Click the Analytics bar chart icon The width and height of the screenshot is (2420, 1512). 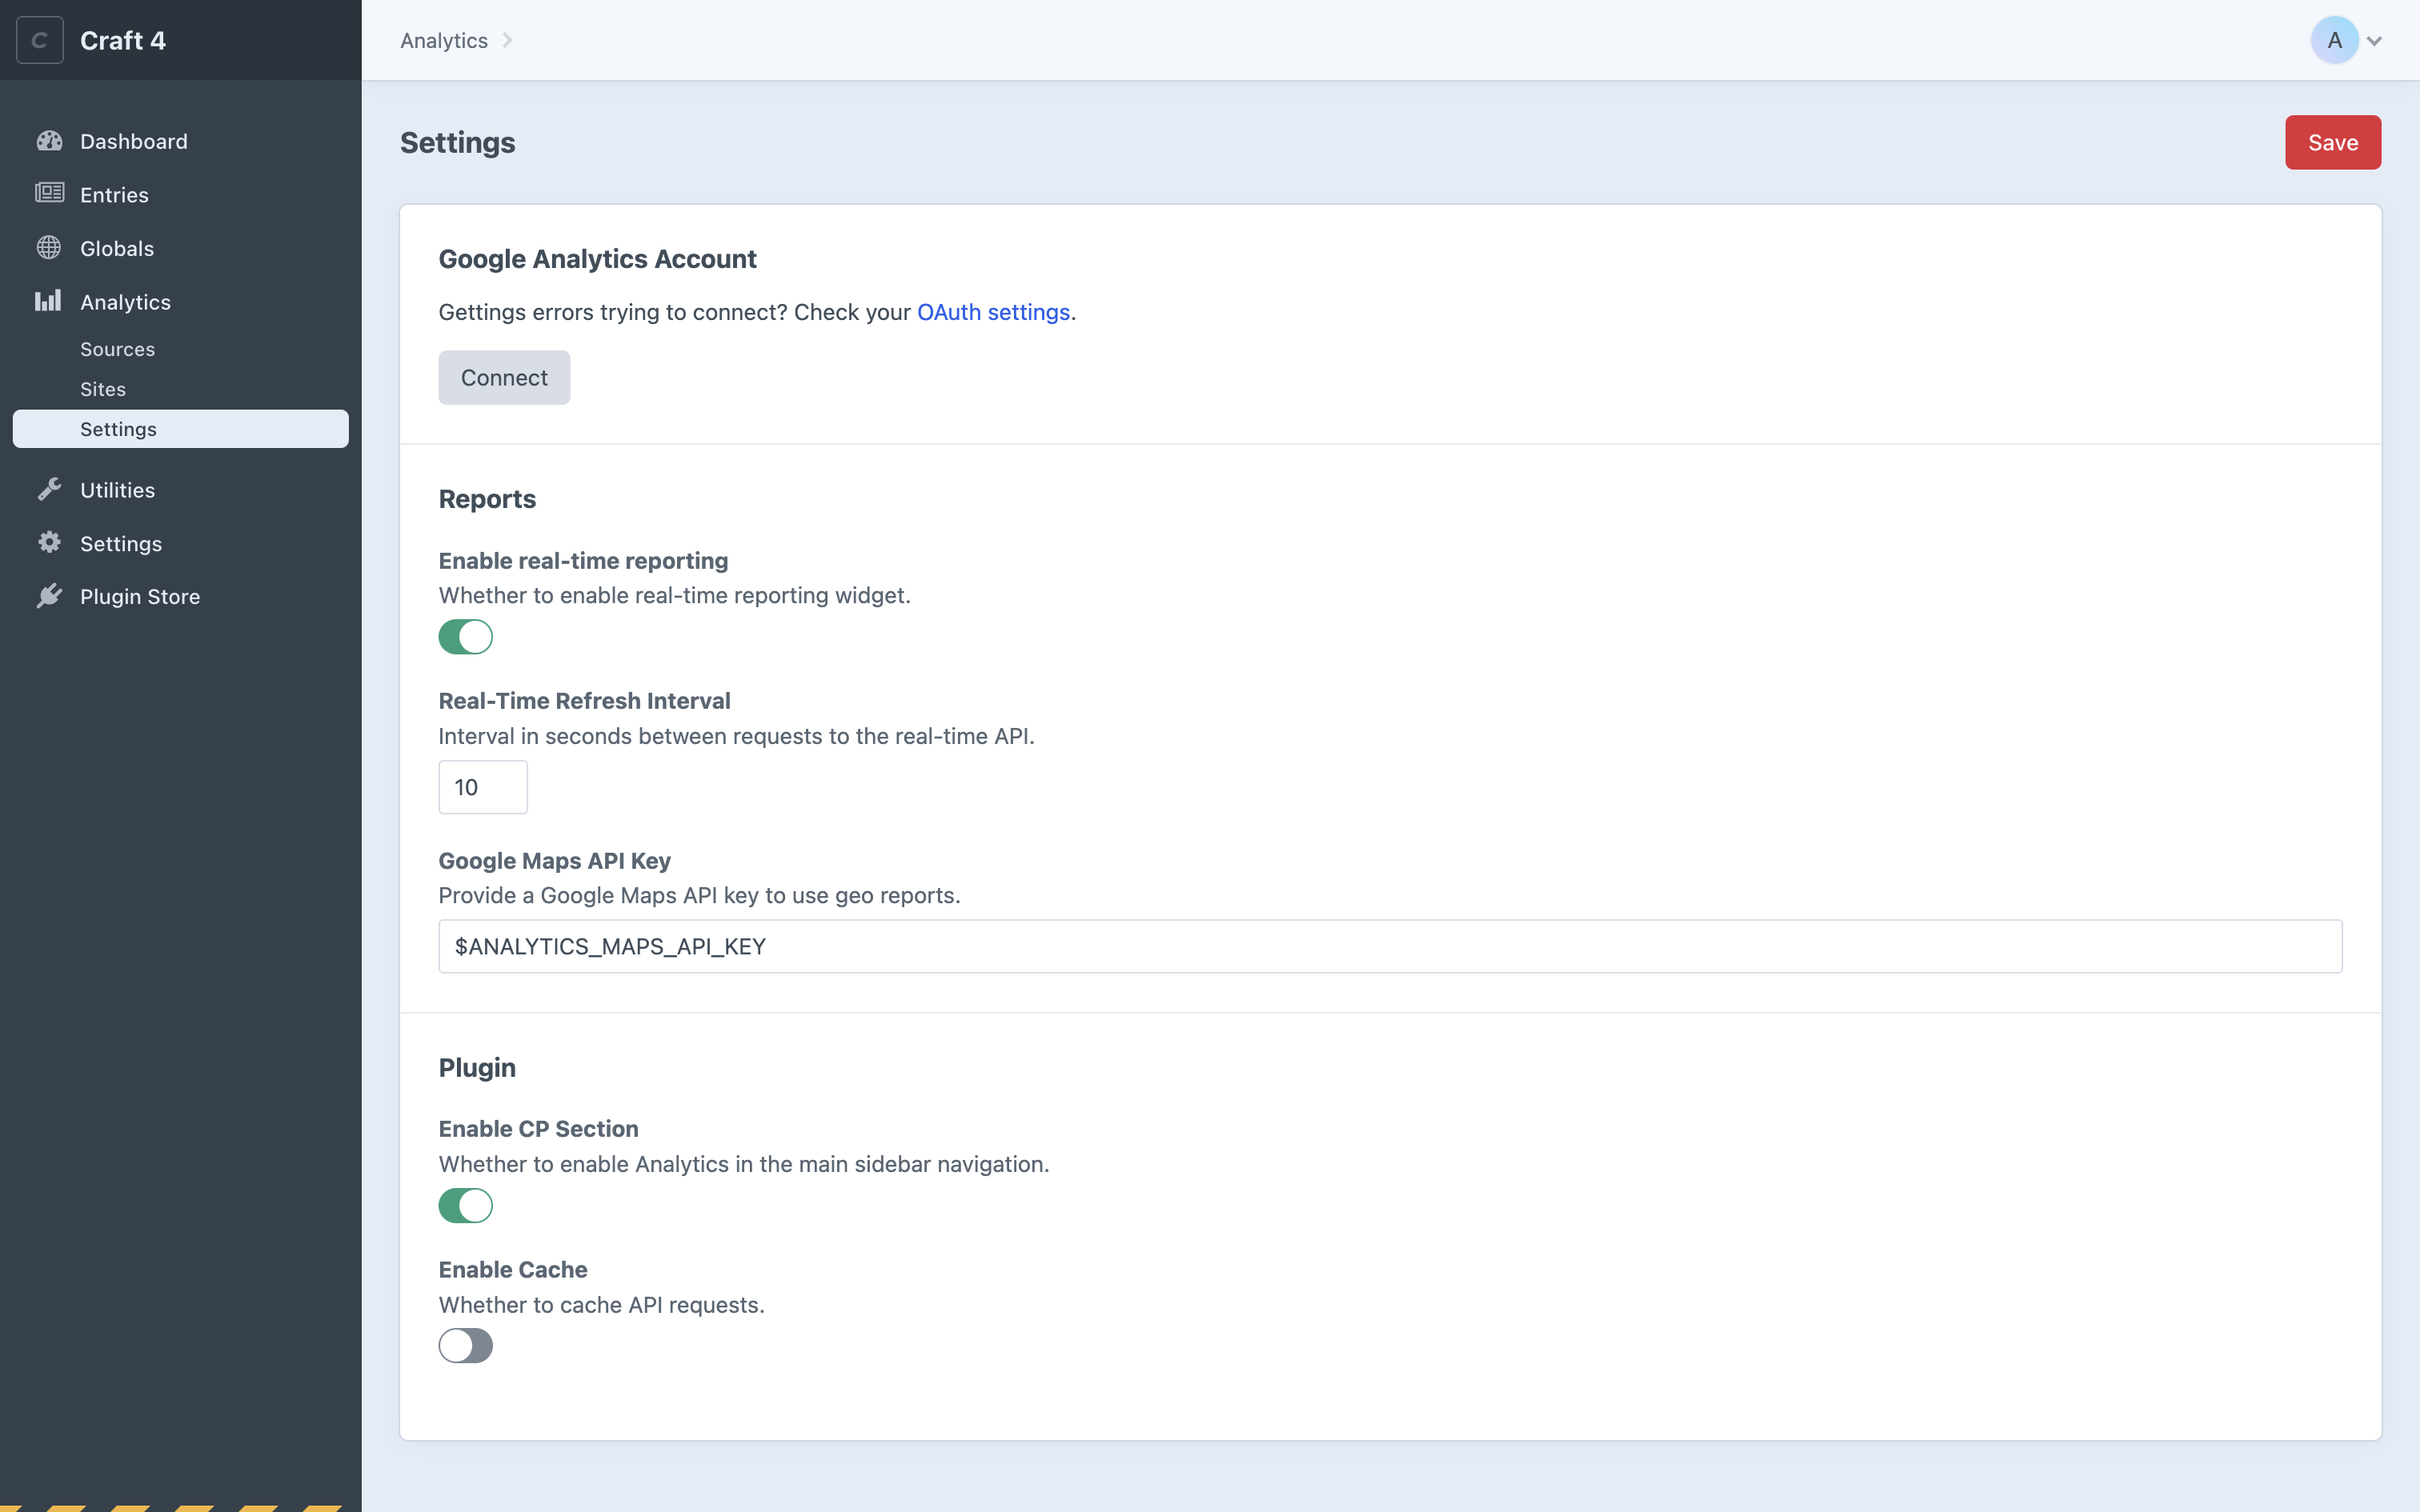(x=49, y=301)
